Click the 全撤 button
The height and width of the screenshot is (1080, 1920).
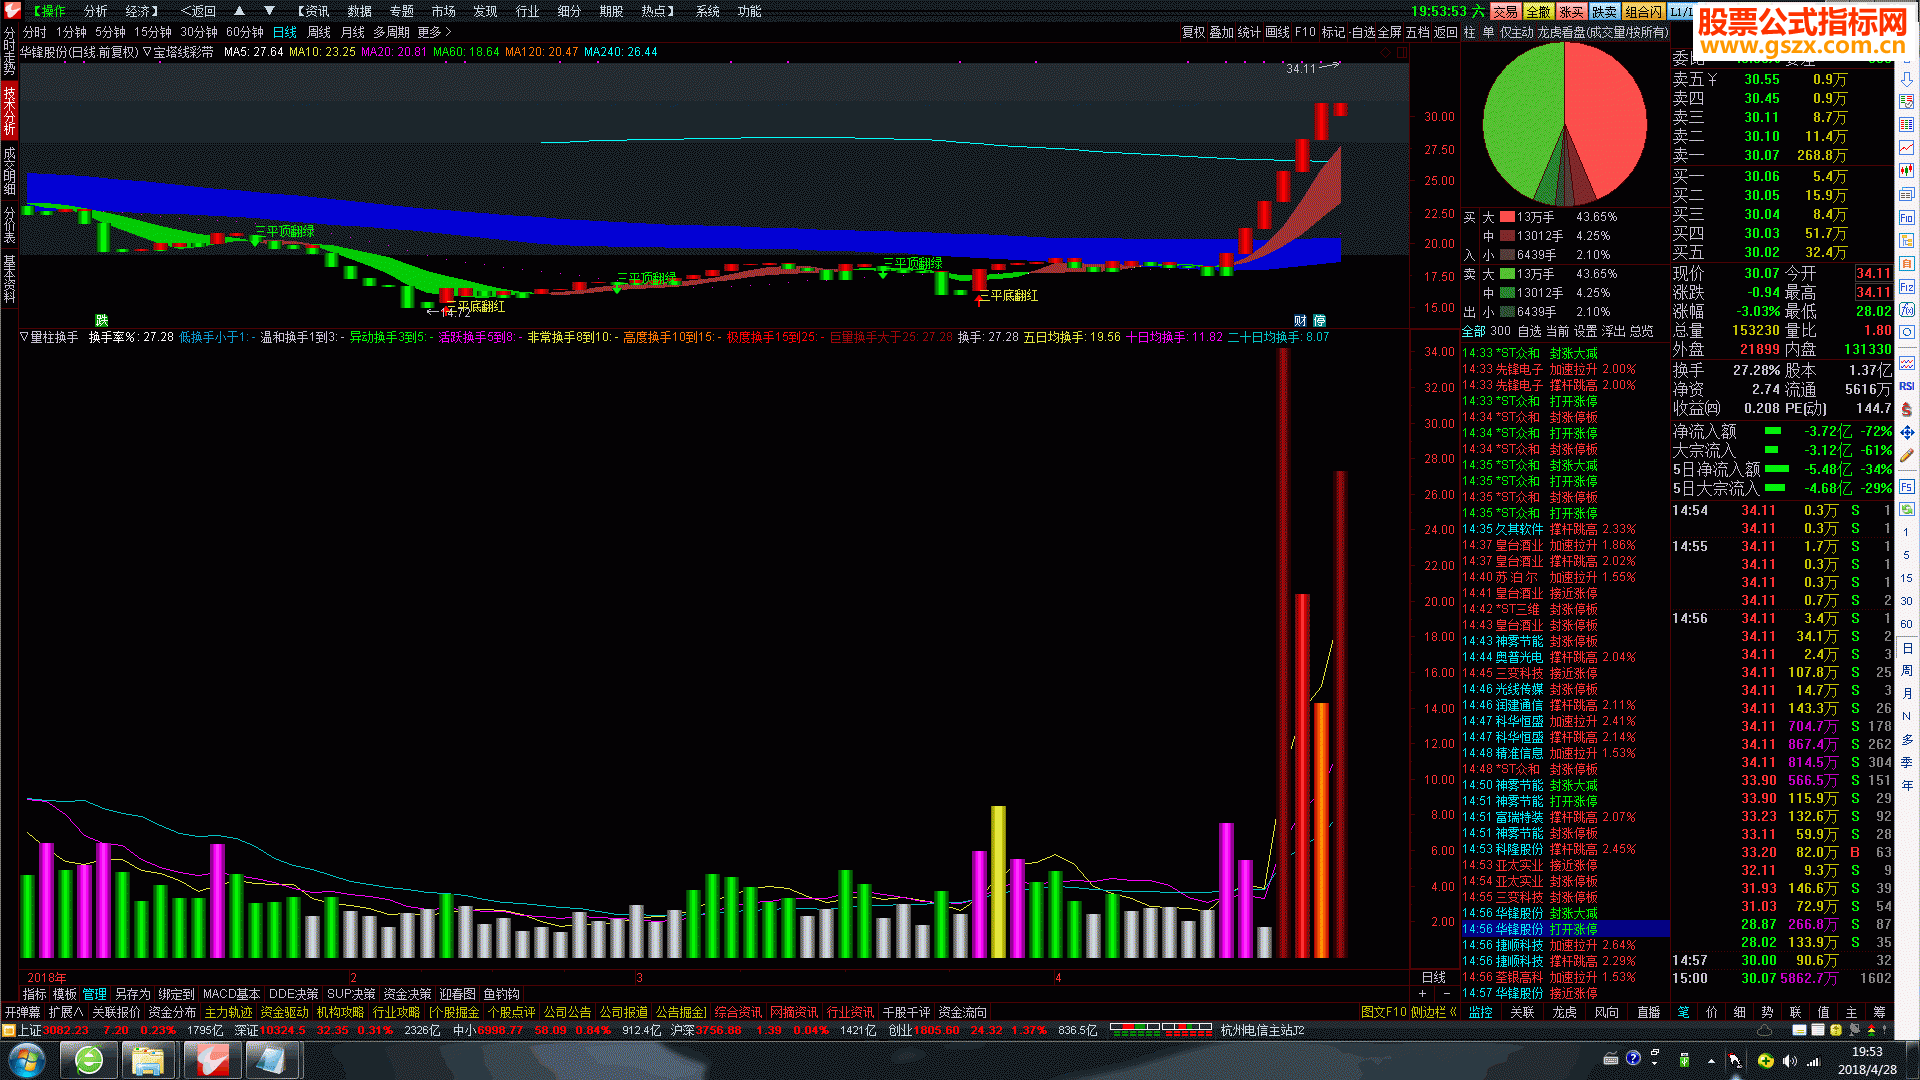[x=1538, y=11]
